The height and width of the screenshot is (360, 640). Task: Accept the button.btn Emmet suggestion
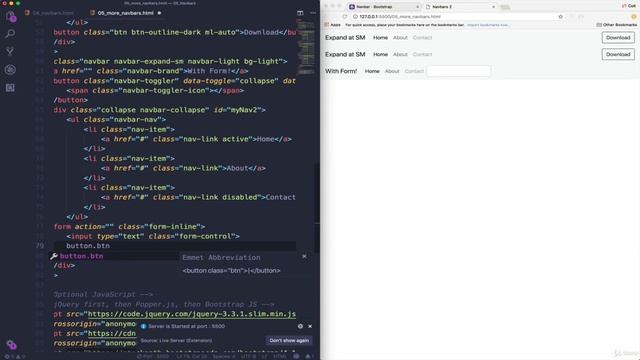coord(81,256)
